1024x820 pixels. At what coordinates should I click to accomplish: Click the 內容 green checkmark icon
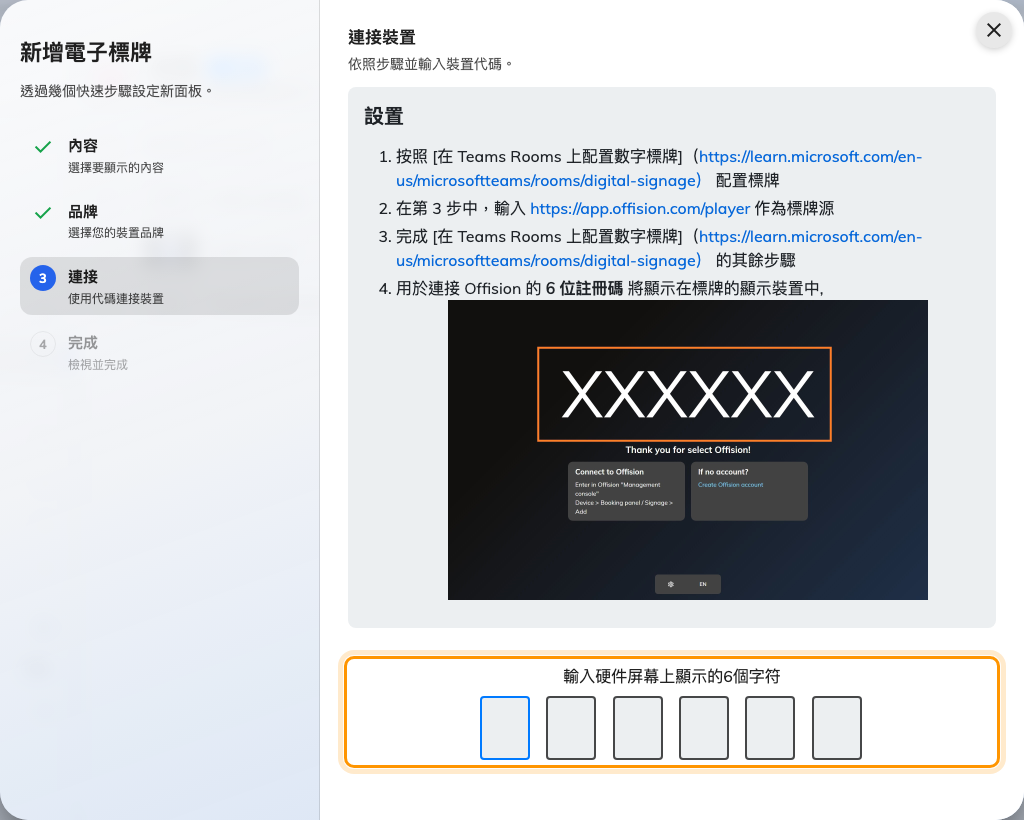[x=43, y=147]
